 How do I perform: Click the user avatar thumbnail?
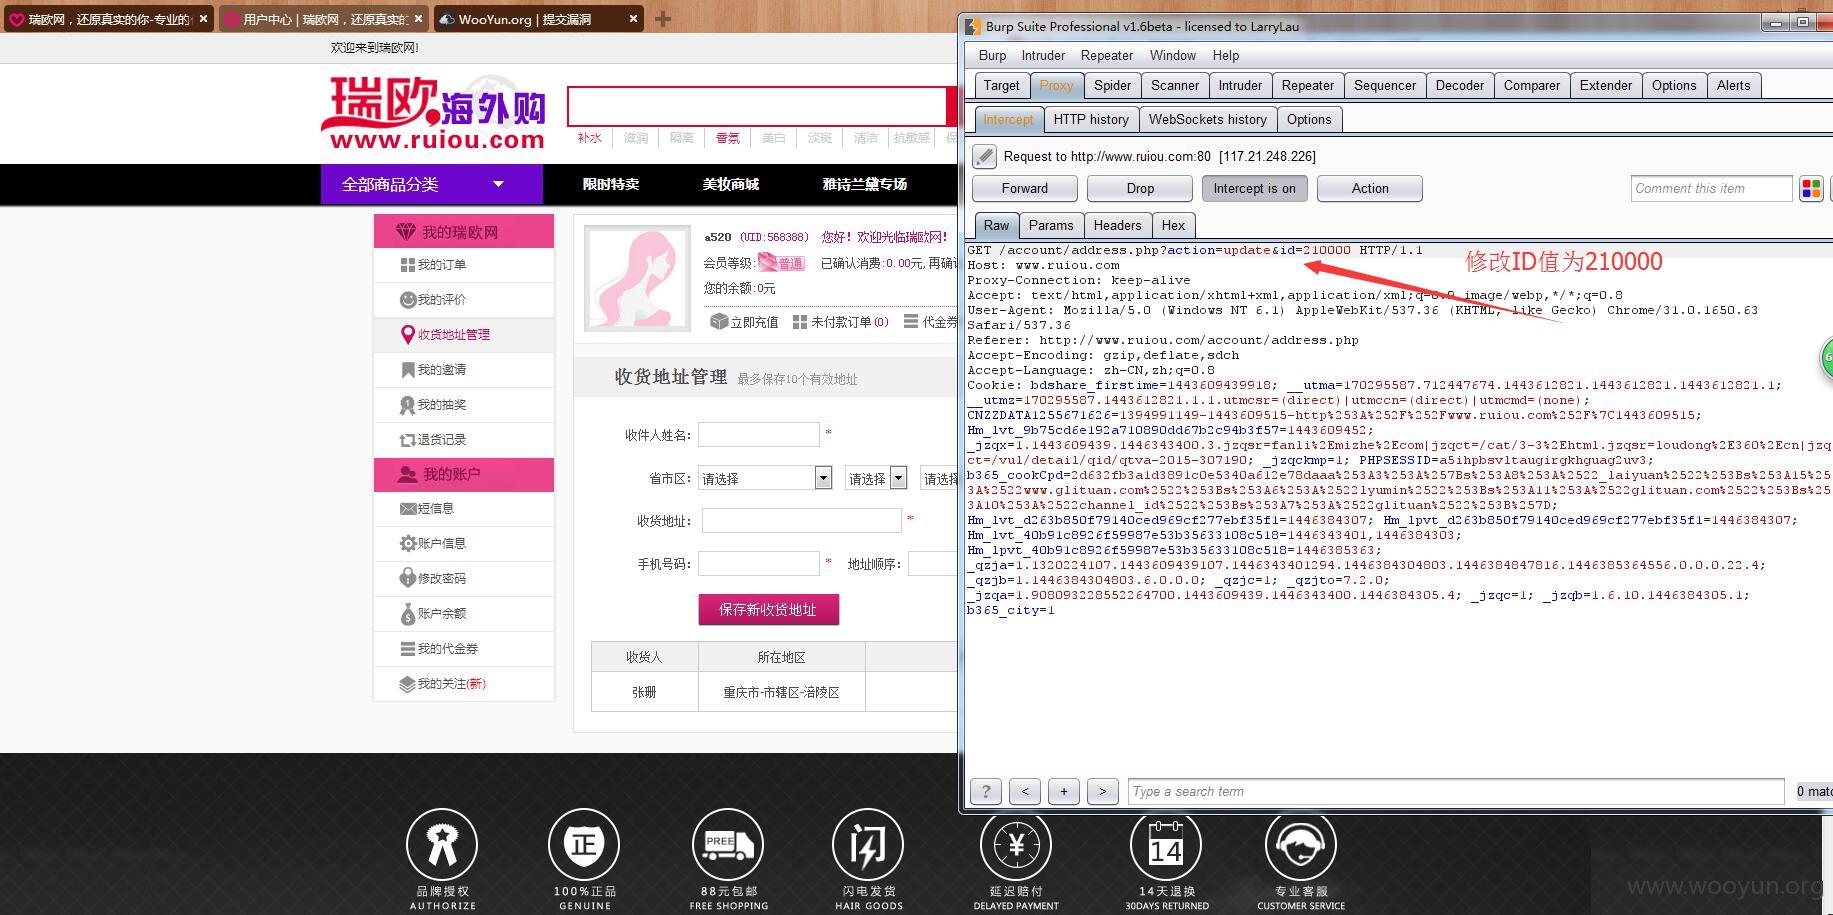click(x=637, y=278)
